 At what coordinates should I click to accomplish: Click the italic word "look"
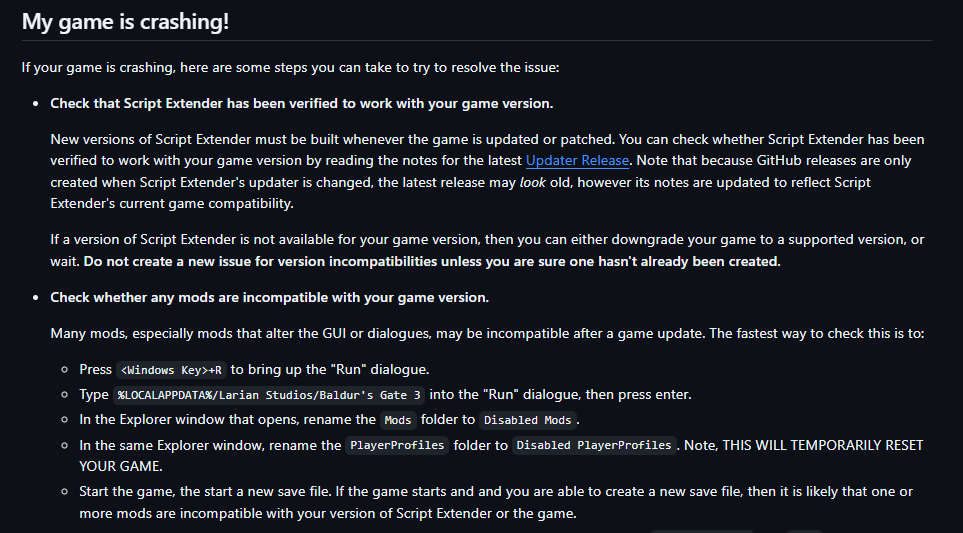tap(532, 182)
